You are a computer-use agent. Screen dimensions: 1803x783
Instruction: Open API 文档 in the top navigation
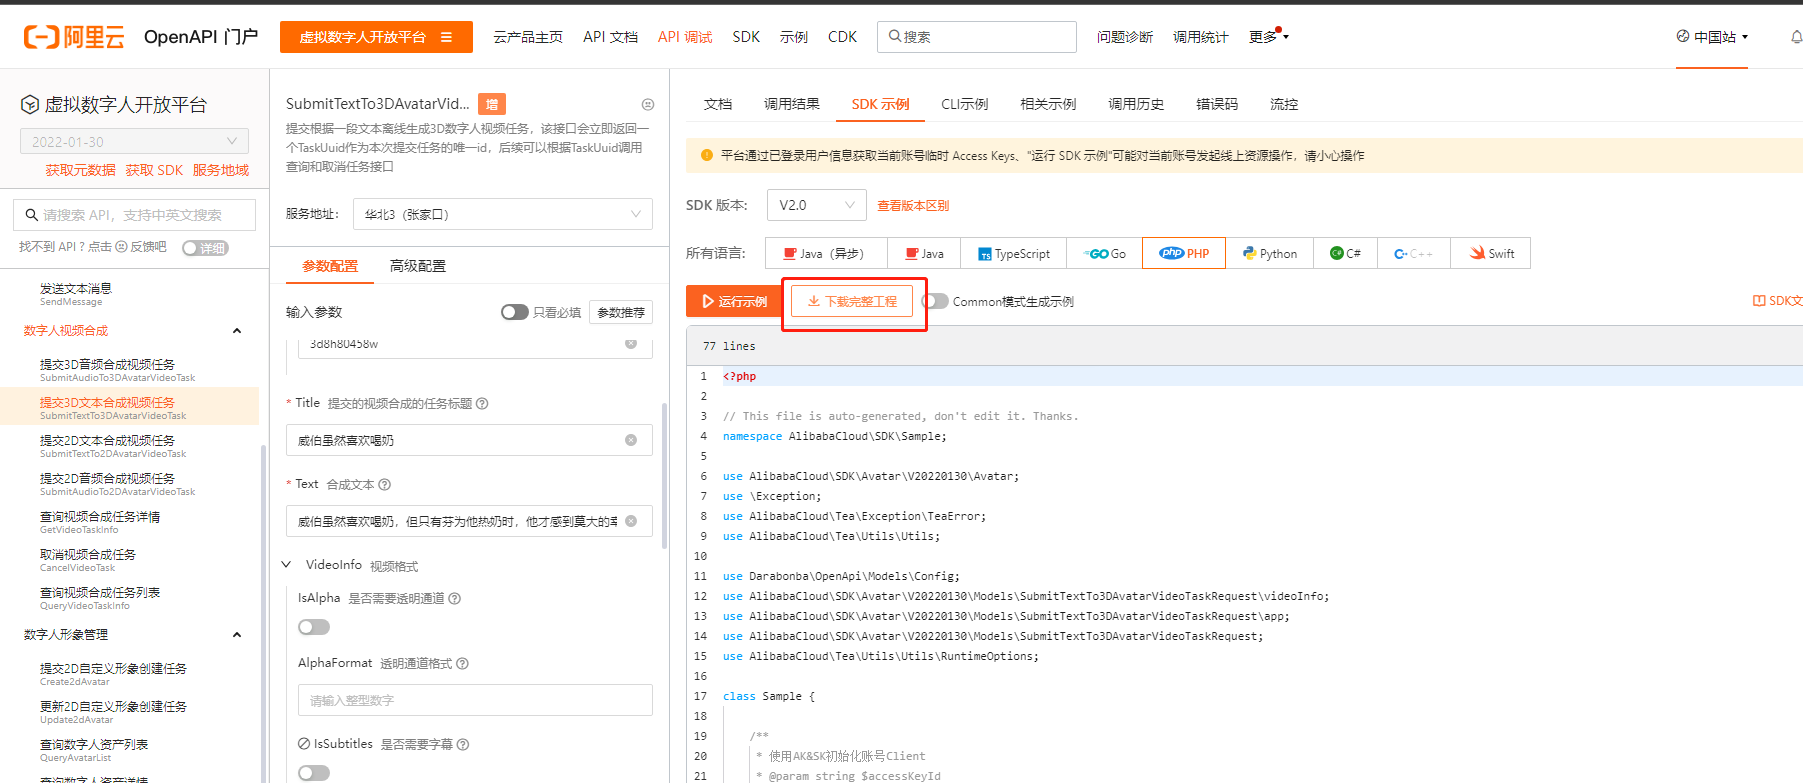click(x=610, y=37)
